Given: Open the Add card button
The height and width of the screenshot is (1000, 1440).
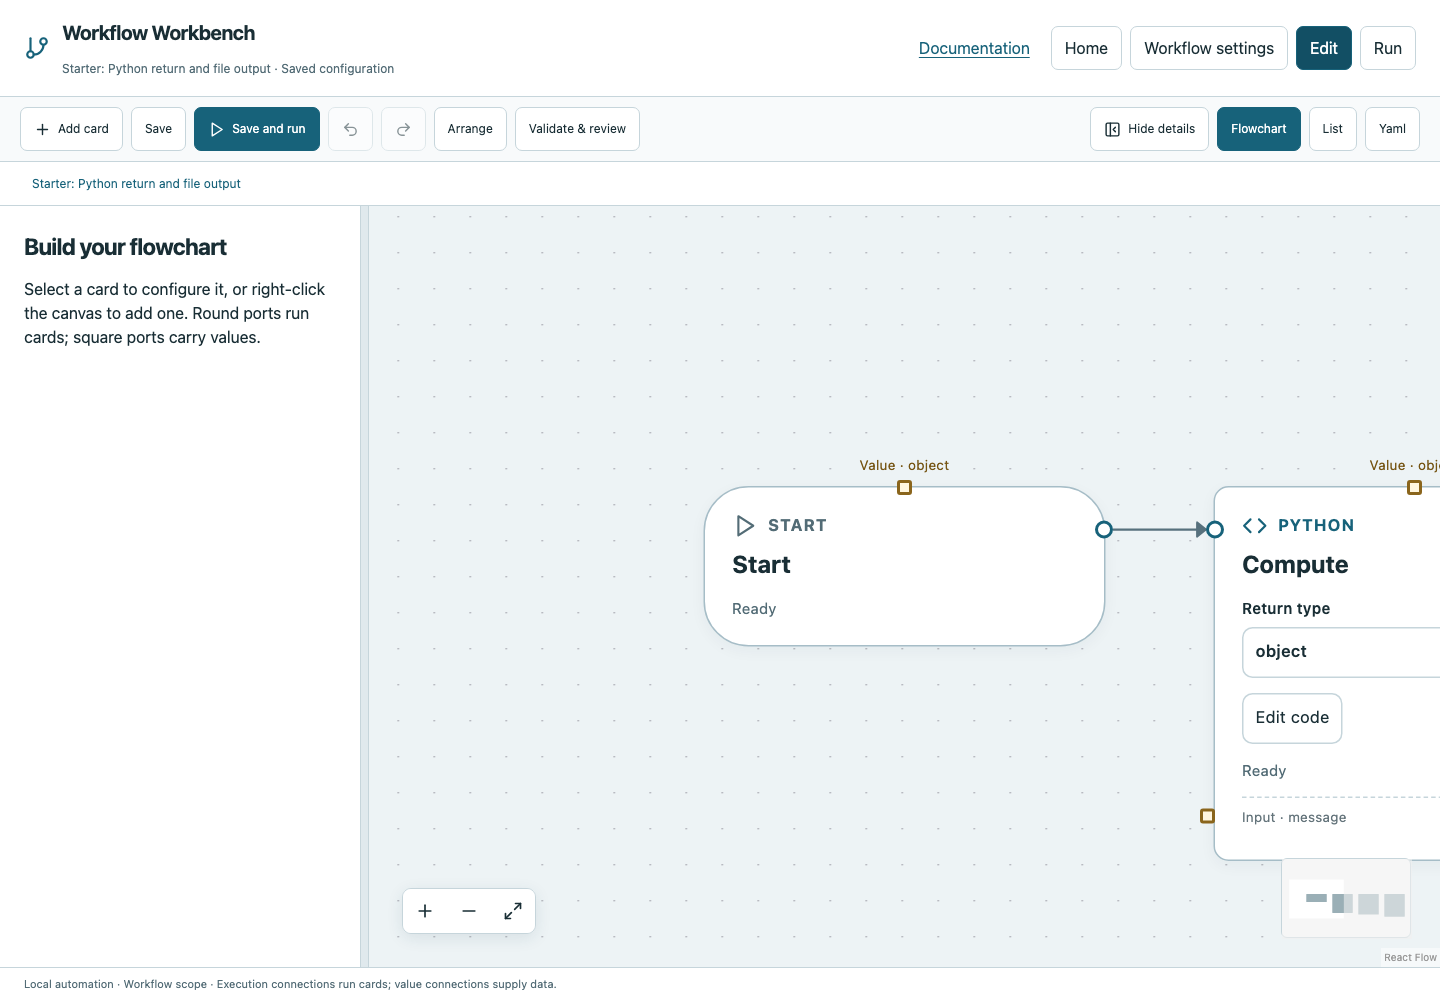Looking at the screenshot, I should click(x=71, y=129).
